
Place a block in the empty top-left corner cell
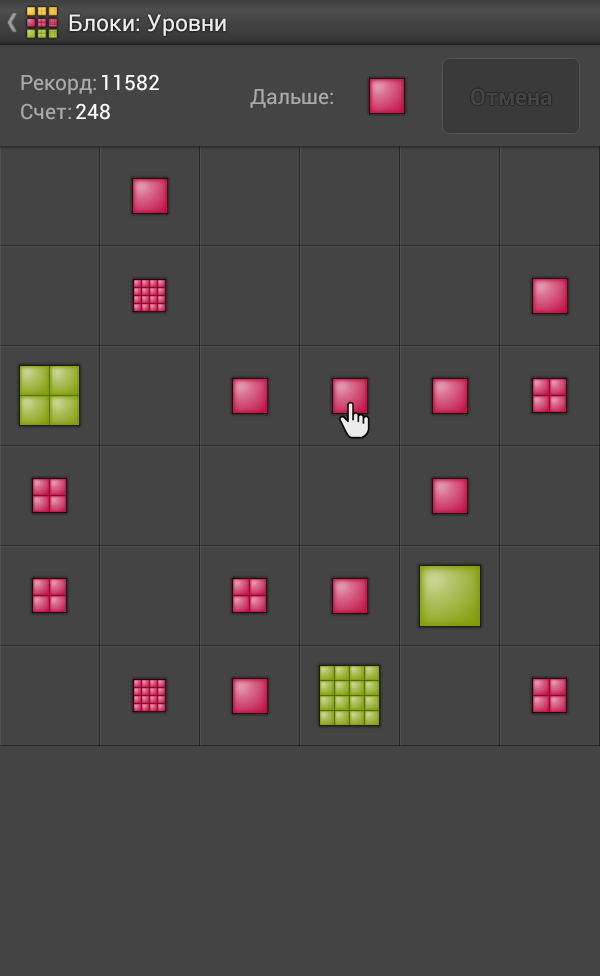[50, 196]
